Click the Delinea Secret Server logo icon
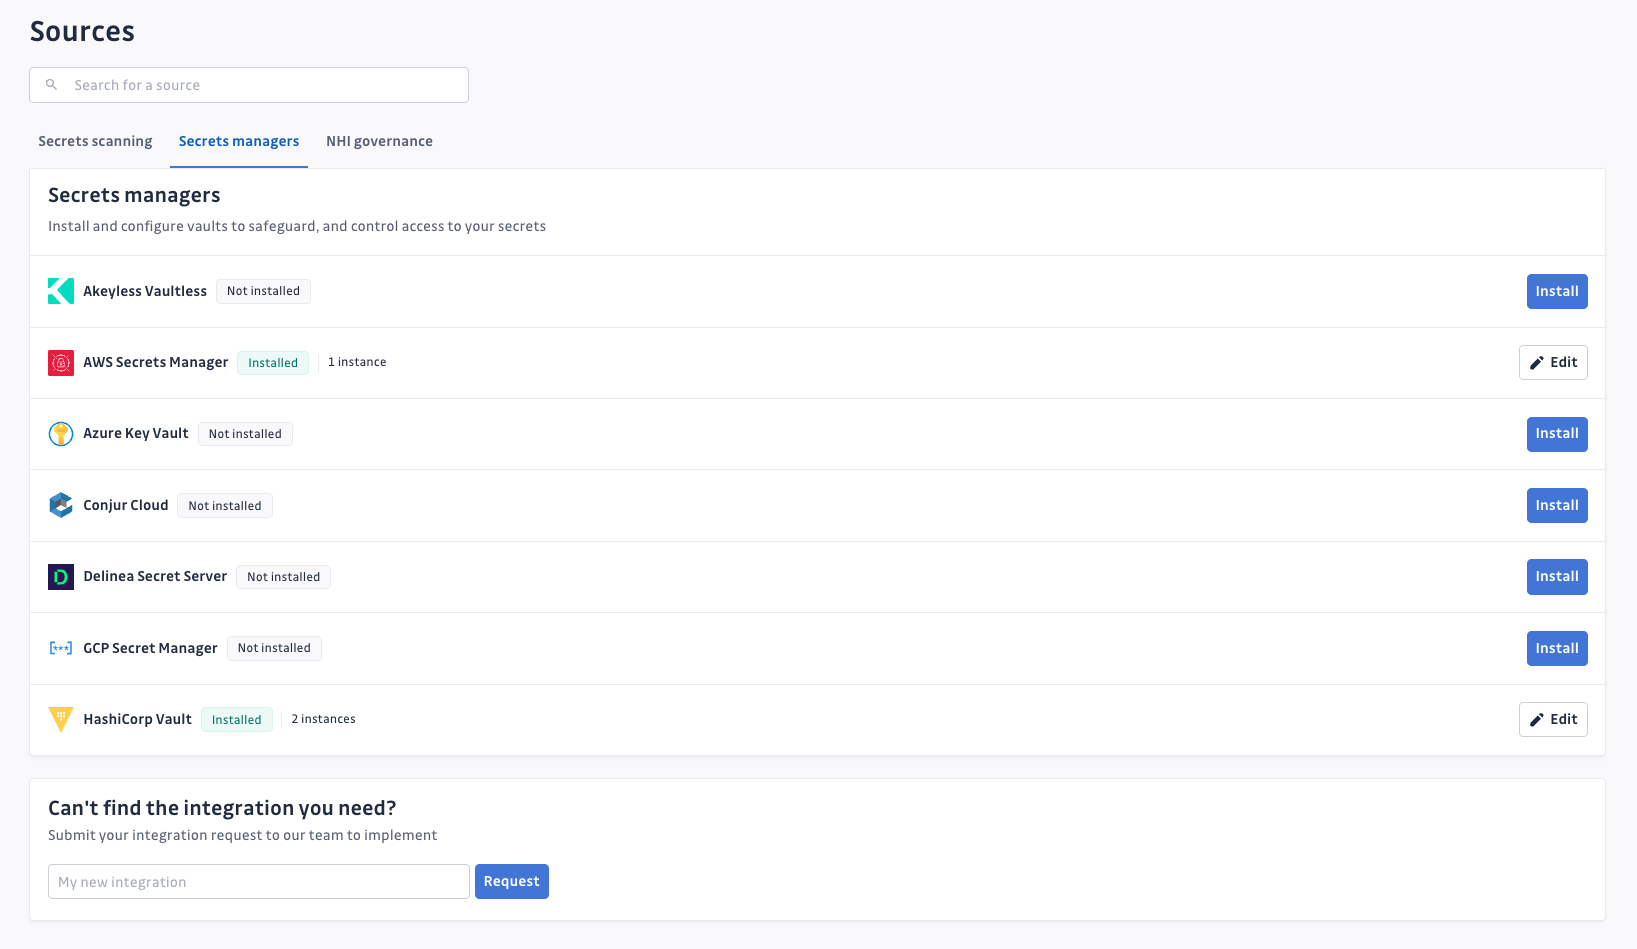The image size is (1637, 949). tap(61, 577)
